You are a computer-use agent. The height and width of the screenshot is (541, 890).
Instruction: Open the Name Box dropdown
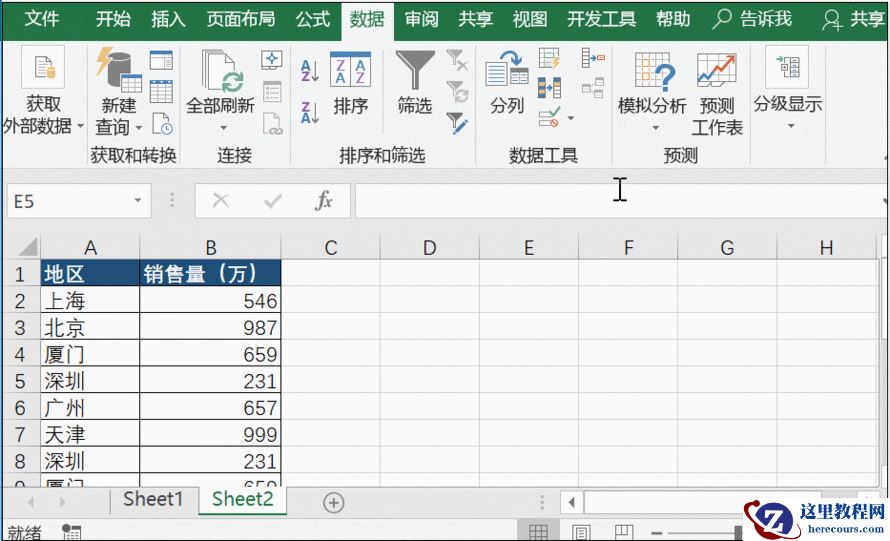[137, 200]
